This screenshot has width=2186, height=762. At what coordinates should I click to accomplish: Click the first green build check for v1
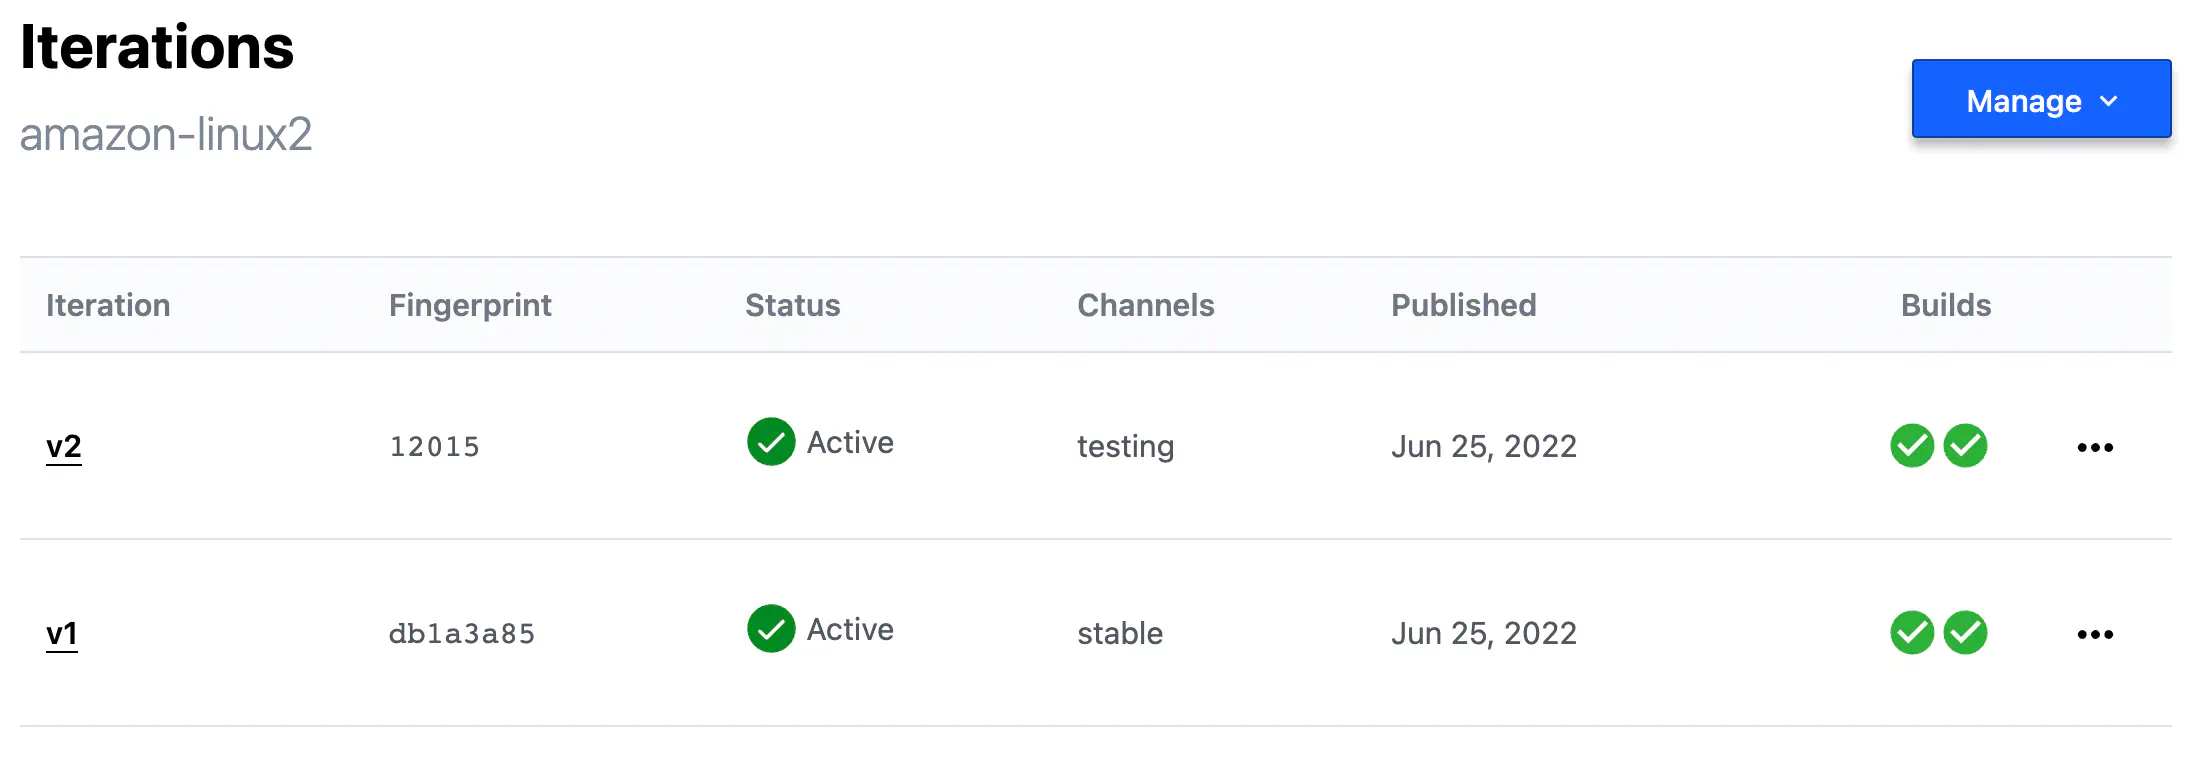[1911, 632]
